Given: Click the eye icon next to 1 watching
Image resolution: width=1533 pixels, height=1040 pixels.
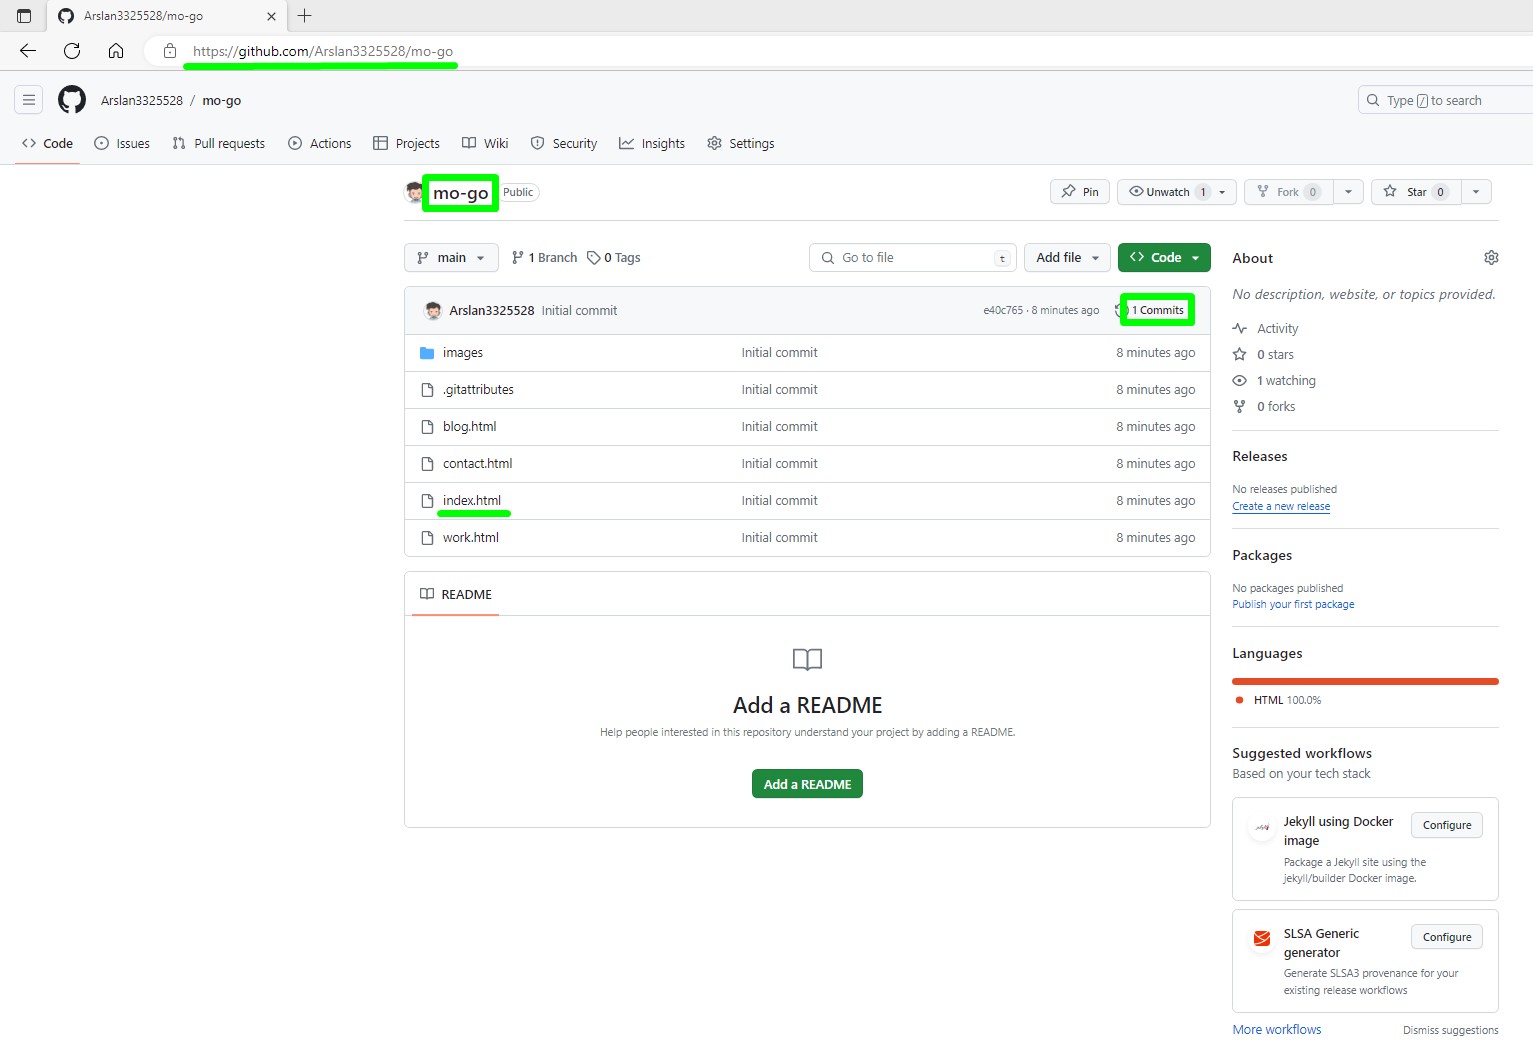Looking at the screenshot, I should click(x=1240, y=381).
